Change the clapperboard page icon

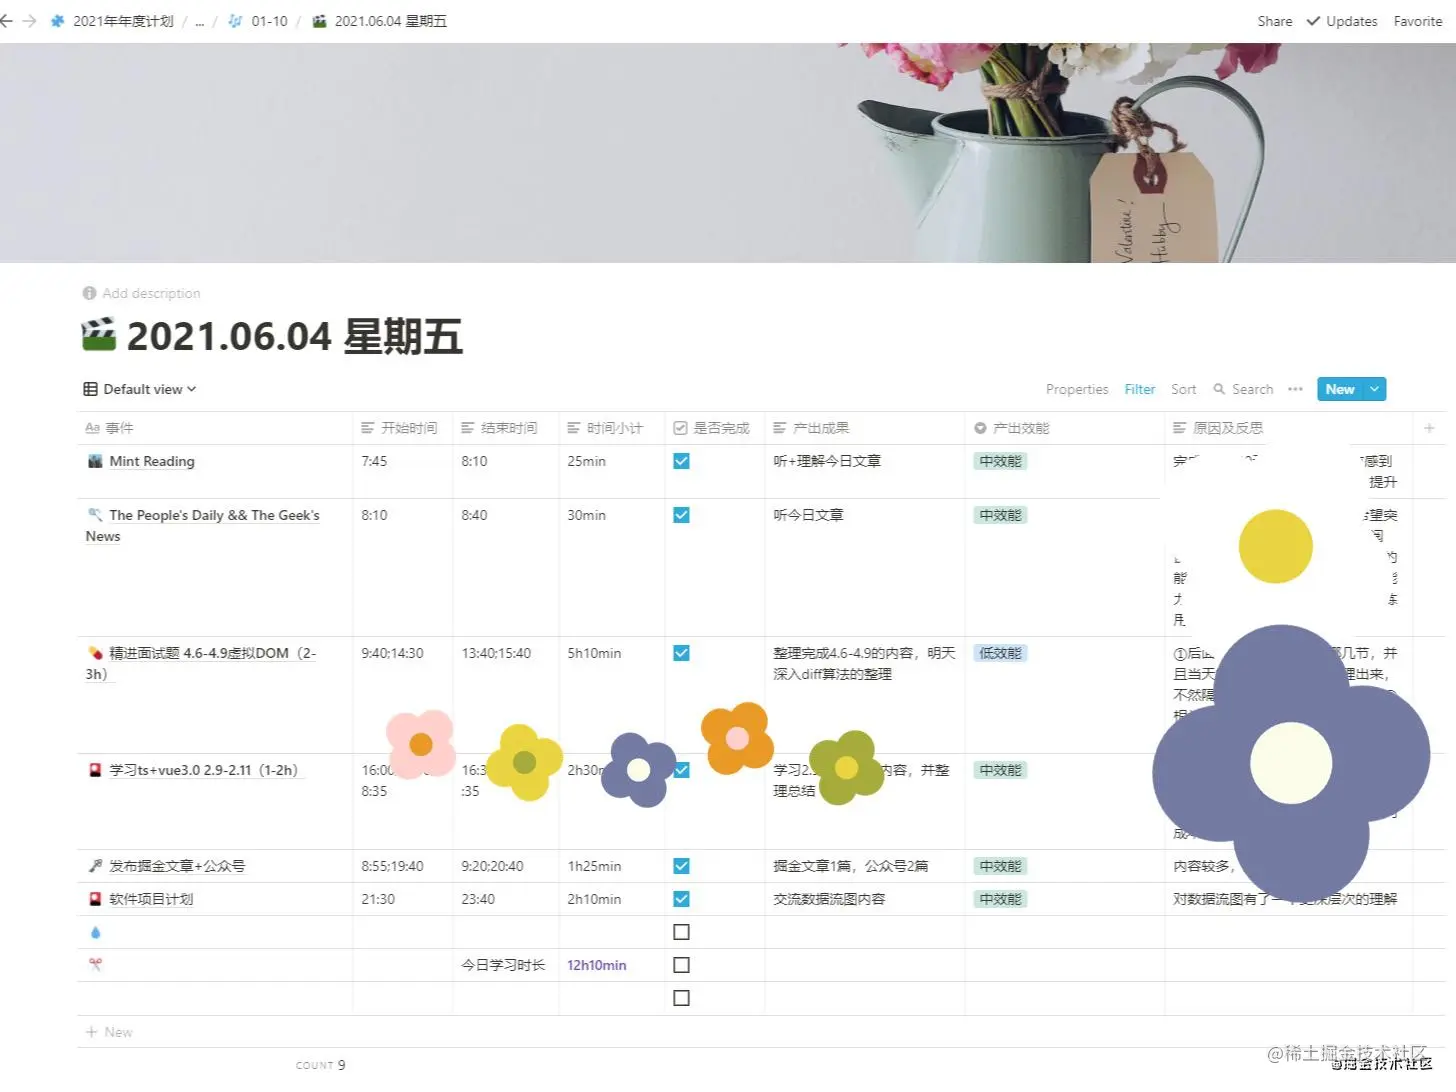pyautogui.click(x=99, y=334)
